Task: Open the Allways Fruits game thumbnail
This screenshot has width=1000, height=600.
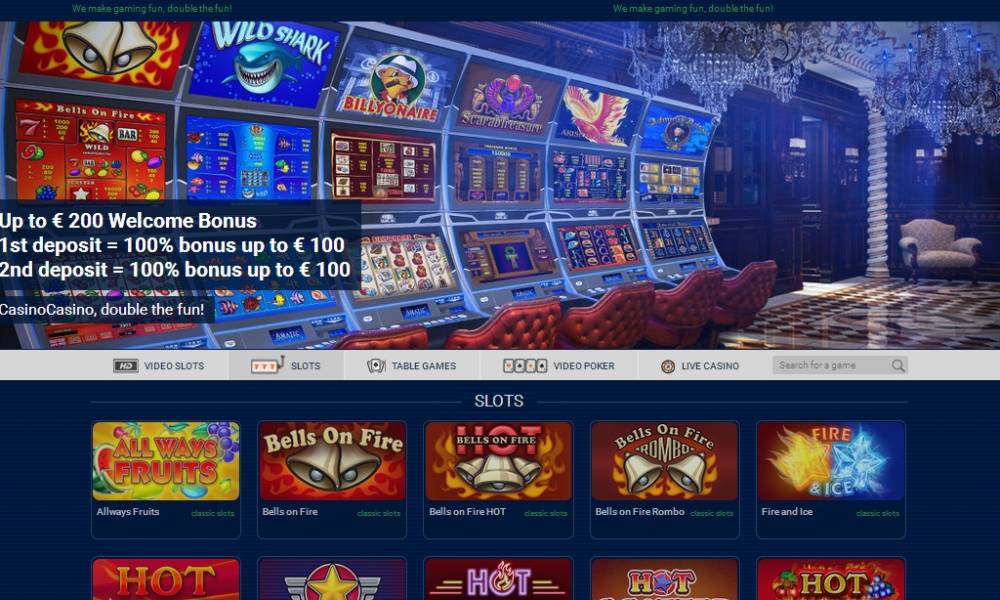Action: point(166,460)
